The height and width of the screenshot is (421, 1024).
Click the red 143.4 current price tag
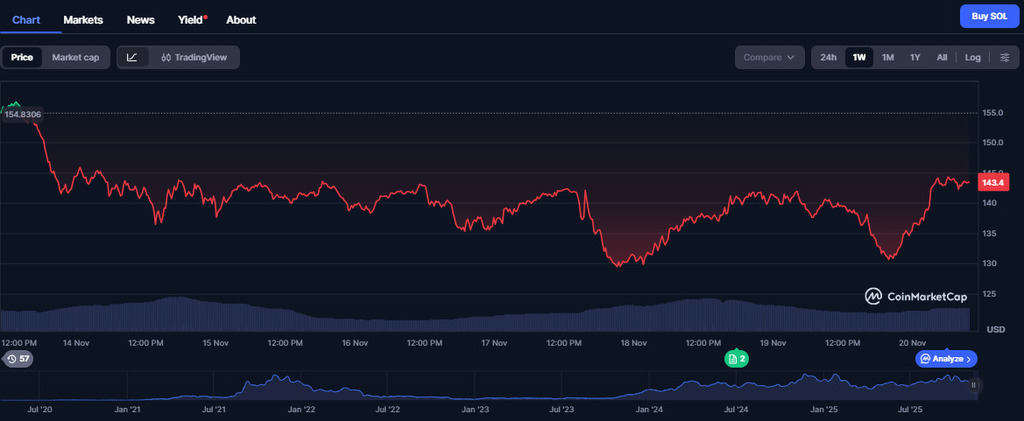click(993, 182)
